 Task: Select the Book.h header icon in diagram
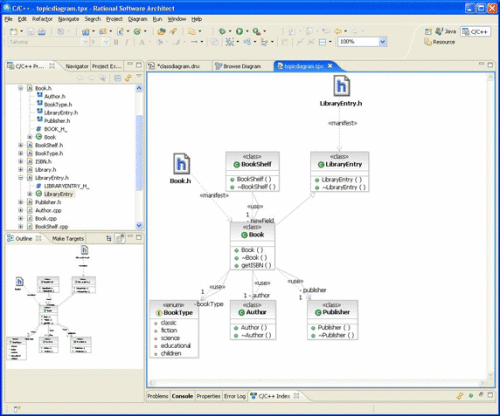181,164
